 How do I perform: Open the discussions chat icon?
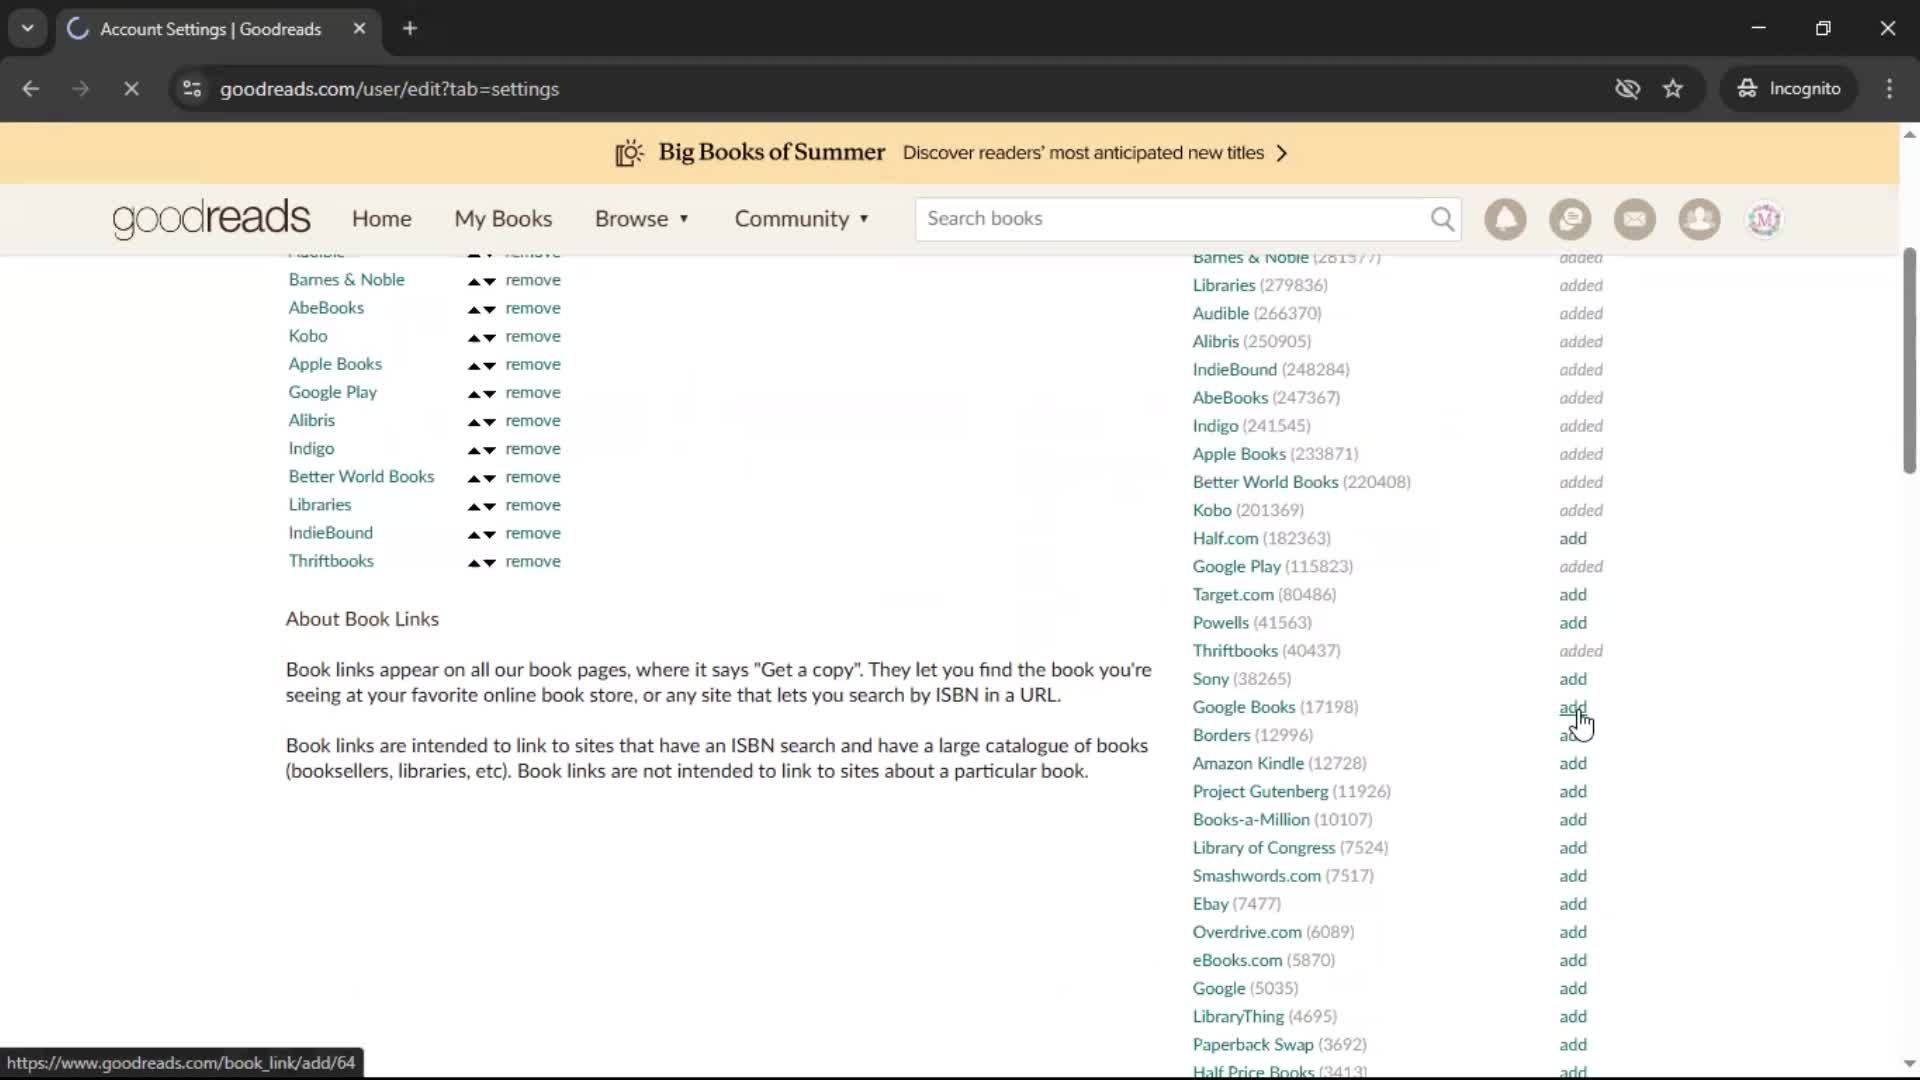coord(1570,219)
